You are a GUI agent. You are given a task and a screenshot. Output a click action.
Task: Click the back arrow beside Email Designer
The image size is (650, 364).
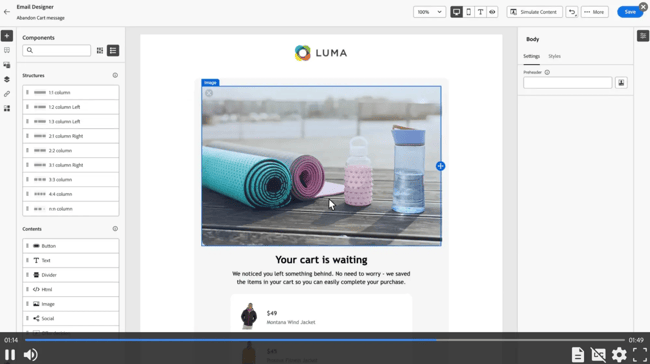7,12
